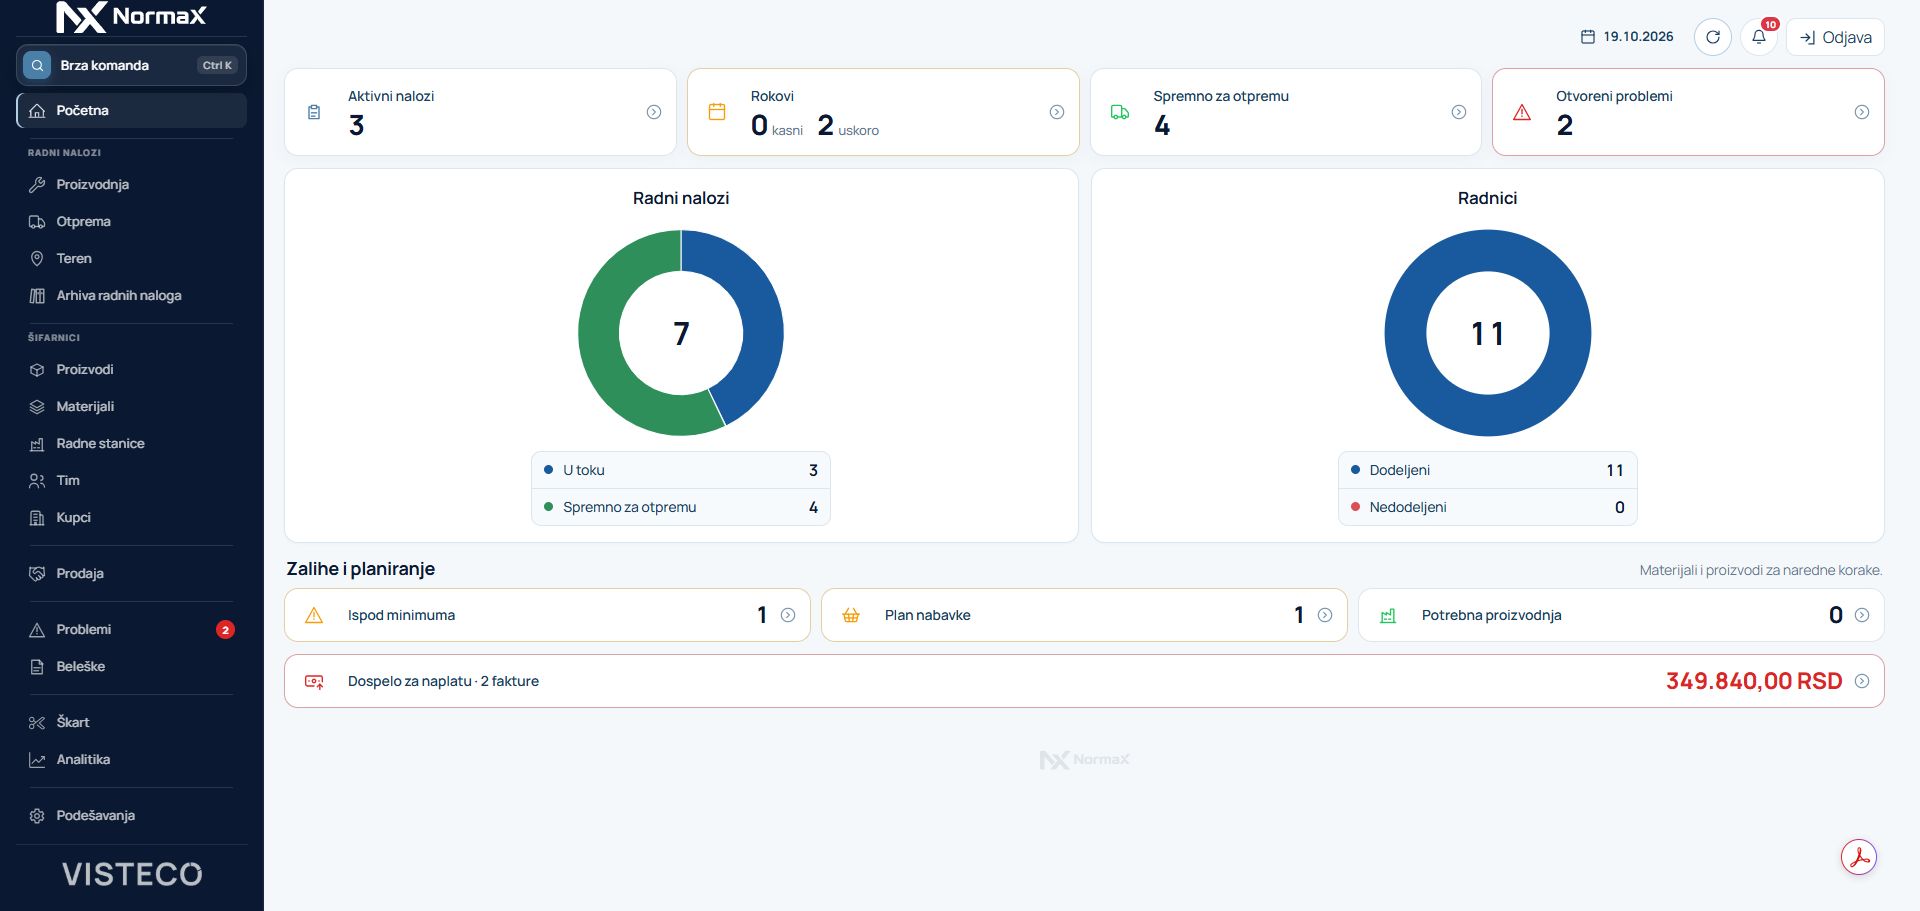Viewport: 1920px width, 911px height.
Task: Expand the Aktivni nalozi card arrow
Action: click(x=654, y=112)
